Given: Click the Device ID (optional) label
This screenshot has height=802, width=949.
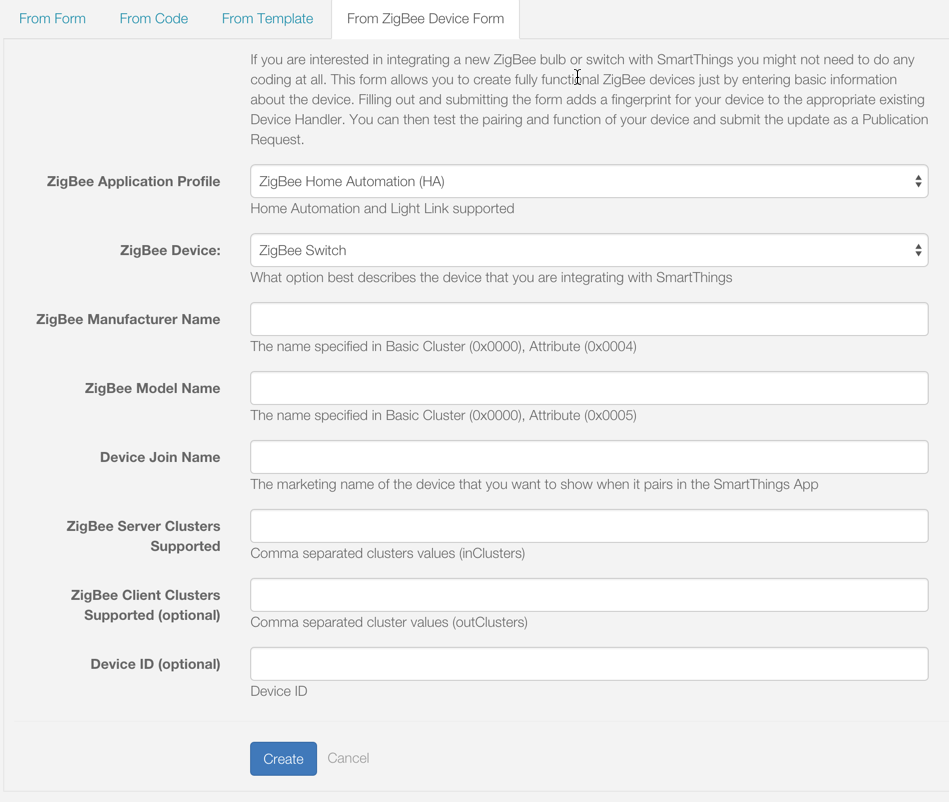Looking at the screenshot, I should coord(156,664).
